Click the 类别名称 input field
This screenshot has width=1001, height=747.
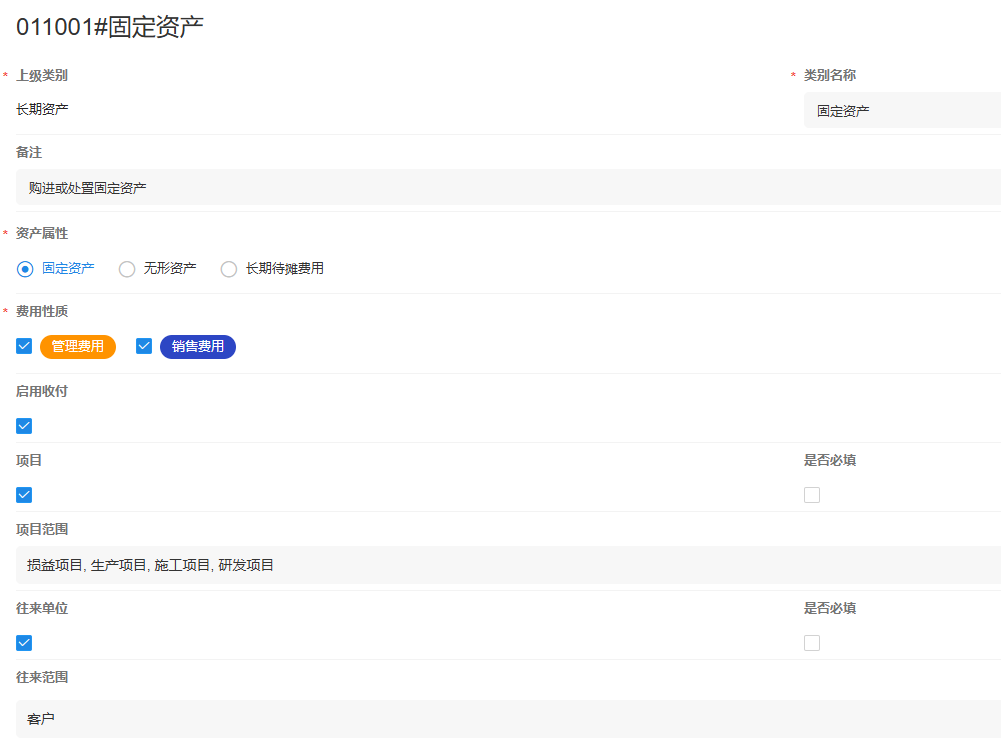click(900, 111)
